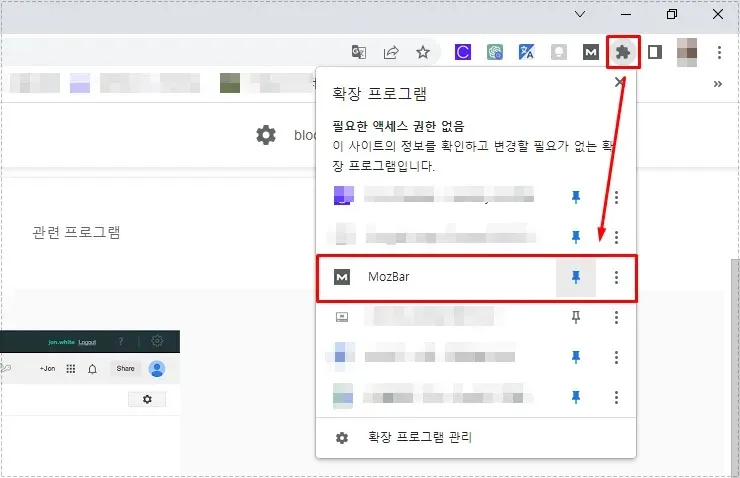Open the Google apps grid icon
Image resolution: width=740 pixels, height=478 pixels.
tap(70, 369)
